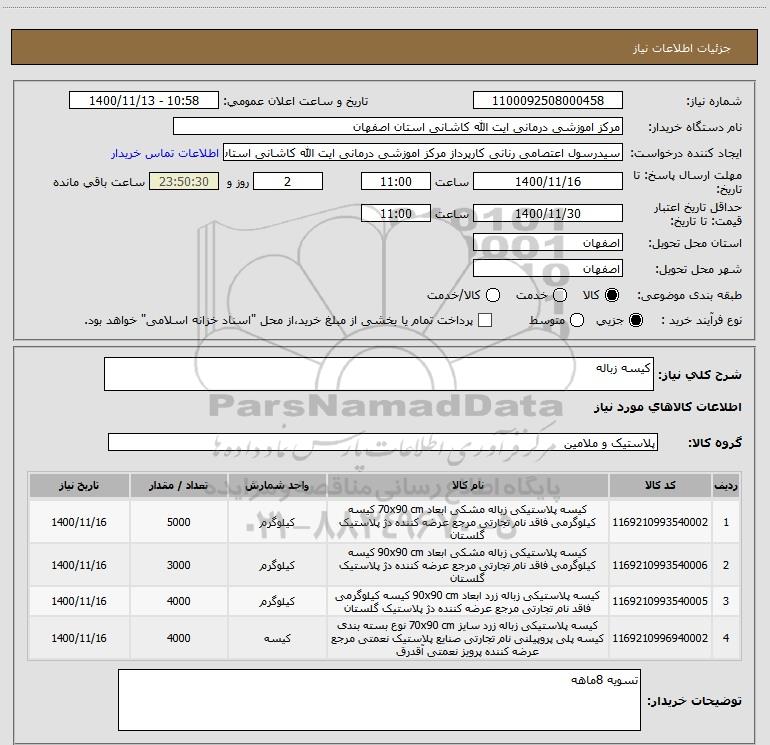Select product code 1169210993540005
The image size is (770, 745).
[x=660, y=601]
